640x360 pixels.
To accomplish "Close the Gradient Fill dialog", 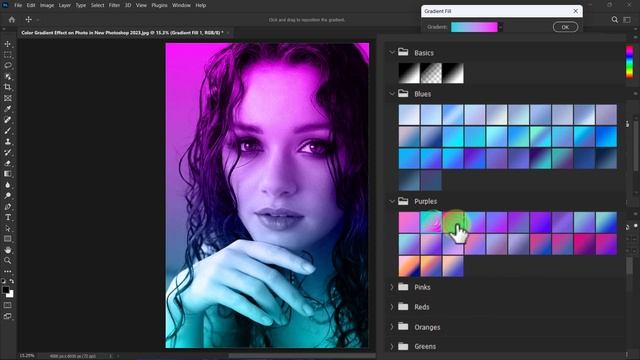I will point(576,11).
